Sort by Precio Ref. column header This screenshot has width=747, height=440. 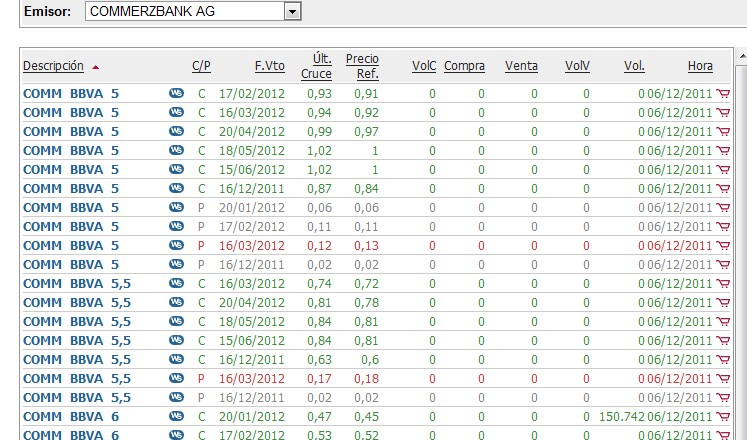coord(362,66)
